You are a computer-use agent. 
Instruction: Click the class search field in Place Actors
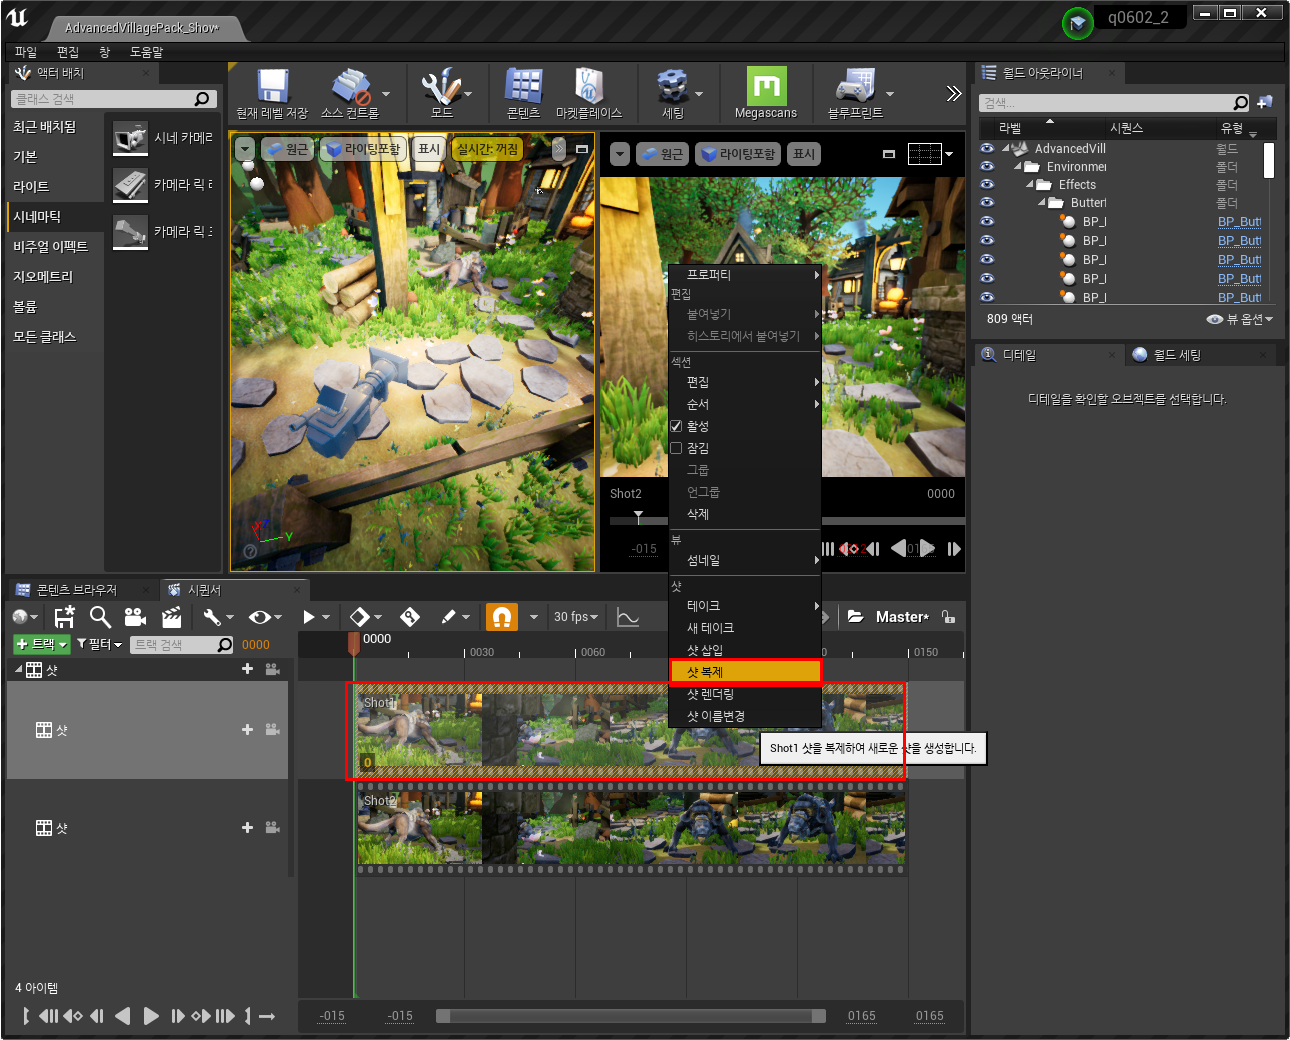[114, 99]
